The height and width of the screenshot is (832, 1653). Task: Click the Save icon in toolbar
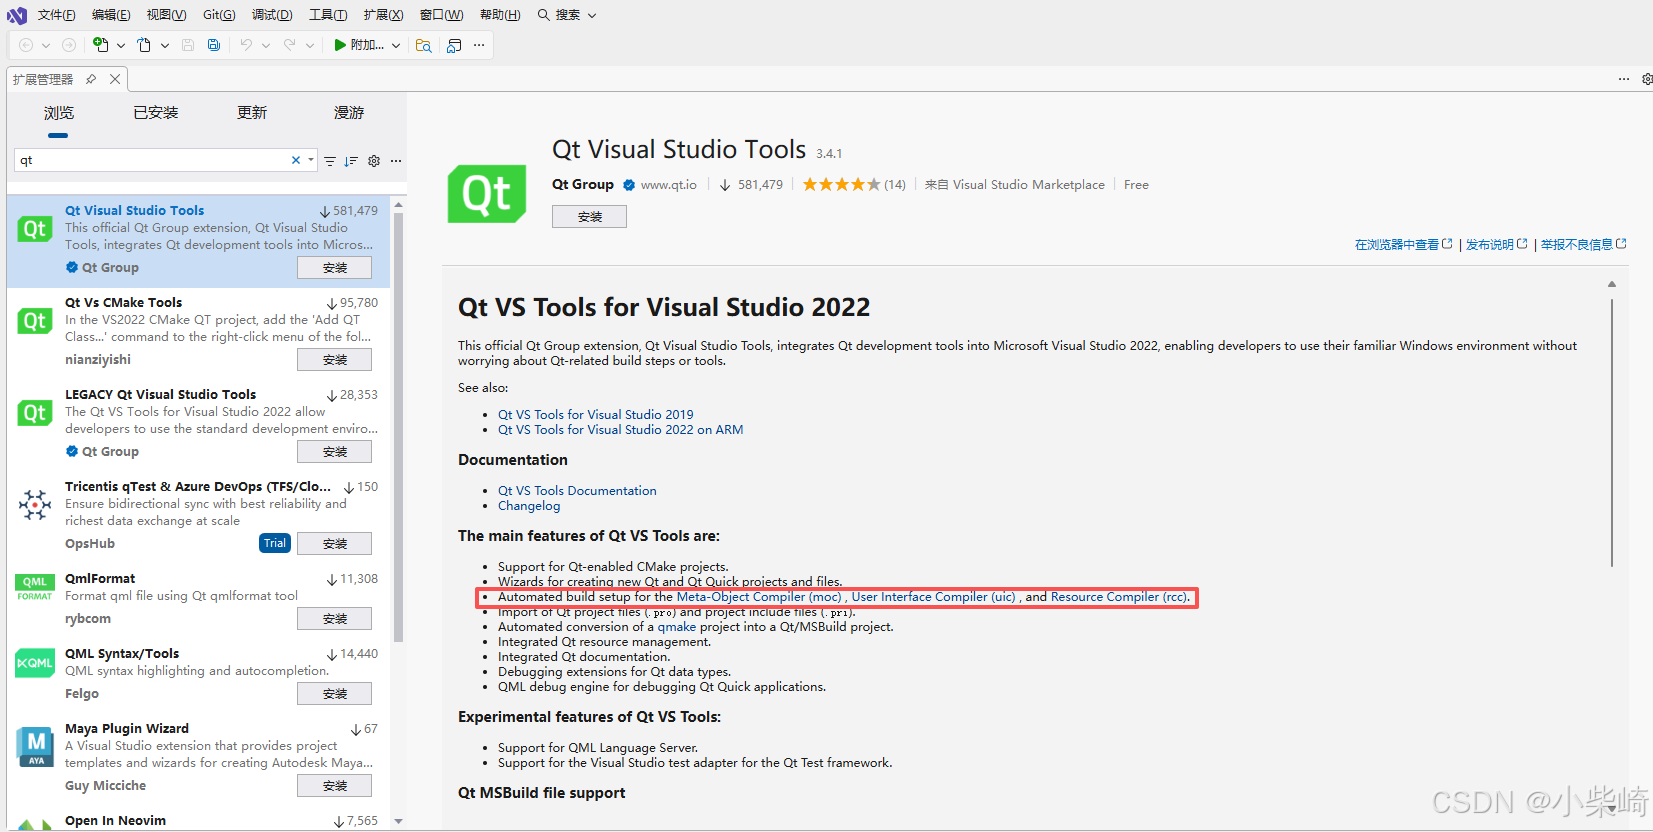point(188,45)
